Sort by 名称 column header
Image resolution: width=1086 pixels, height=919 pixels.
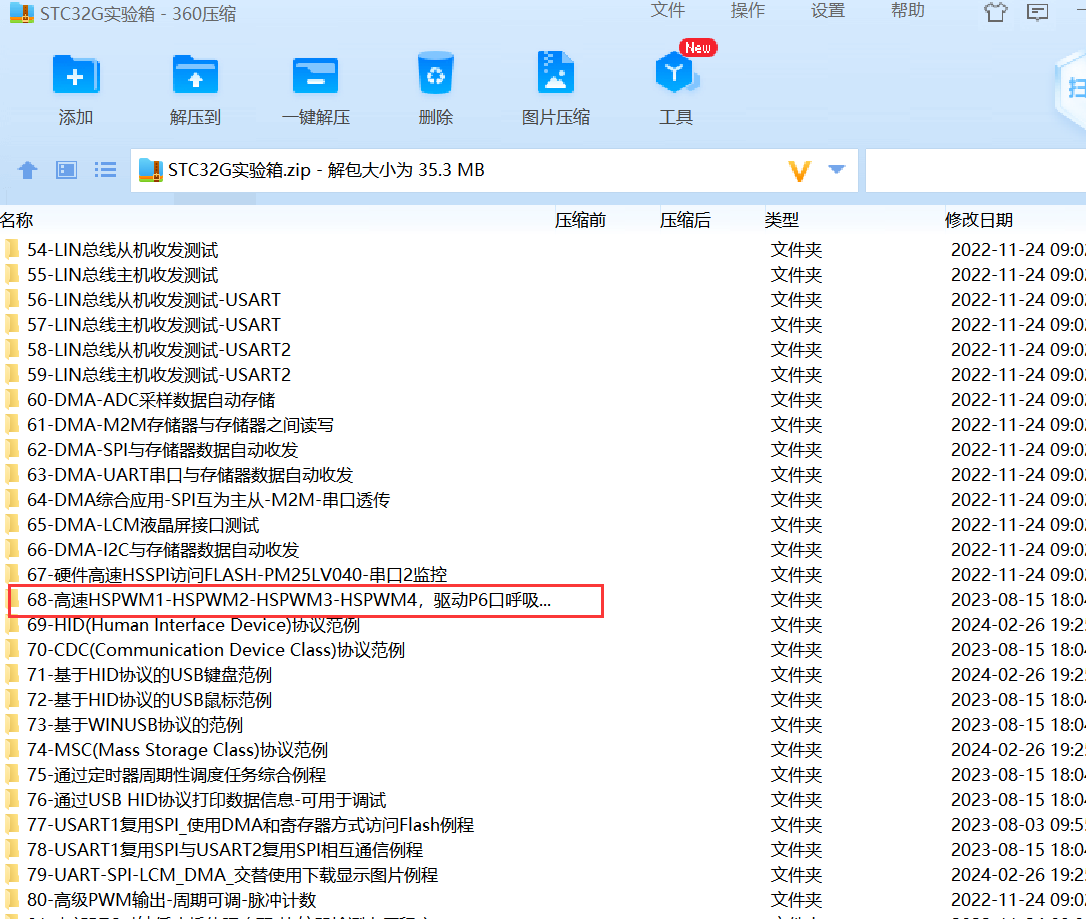17,220
